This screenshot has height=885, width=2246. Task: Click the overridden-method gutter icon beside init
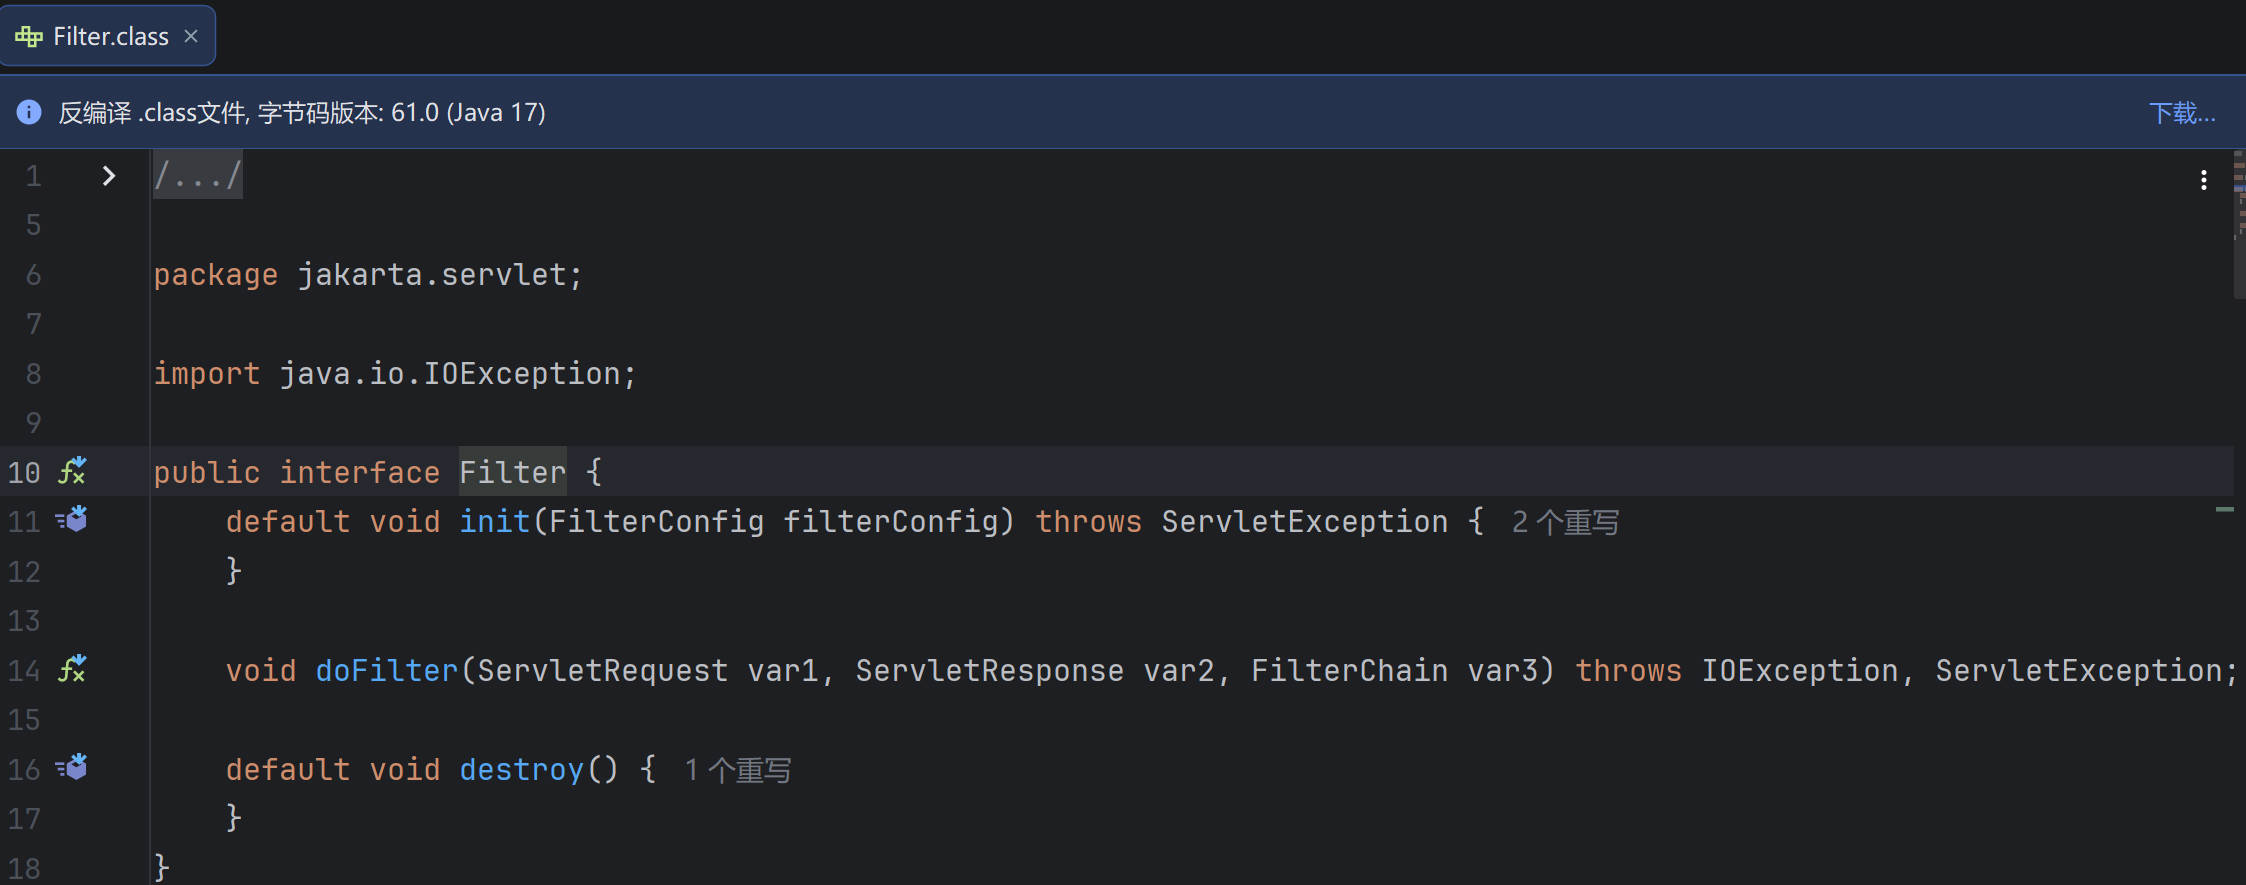72,520
